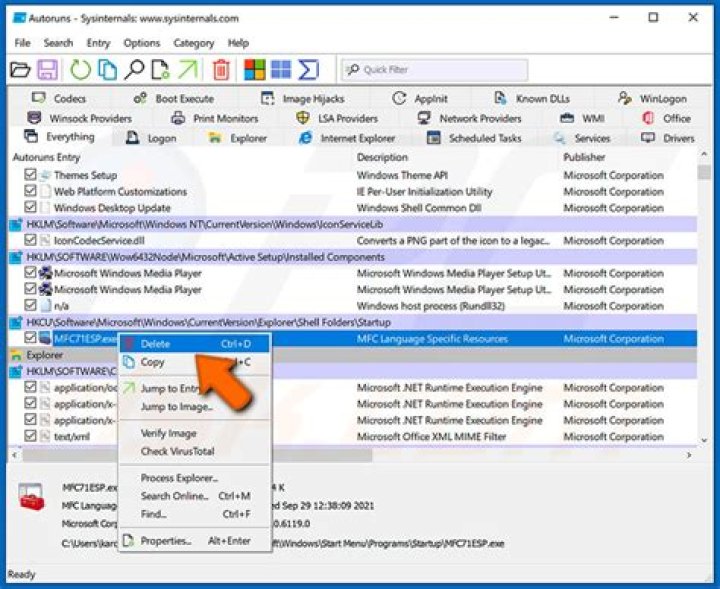Click the Save floppy disk icon
The height and width of the screenshot is (589, 720).
coord(47,69)
